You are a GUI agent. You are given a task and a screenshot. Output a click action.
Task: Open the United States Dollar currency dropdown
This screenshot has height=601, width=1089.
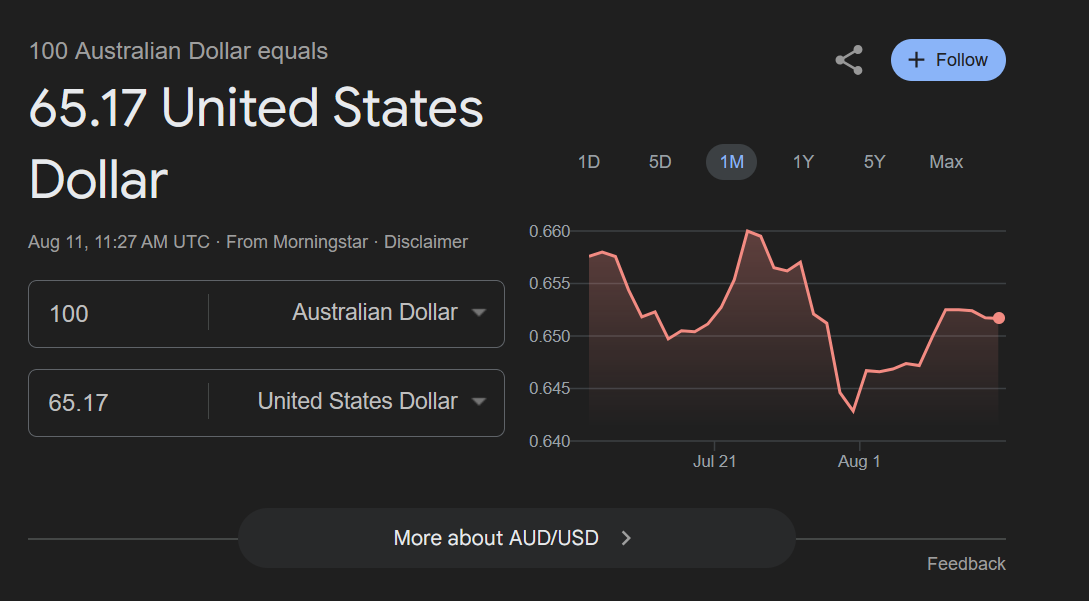372,402
